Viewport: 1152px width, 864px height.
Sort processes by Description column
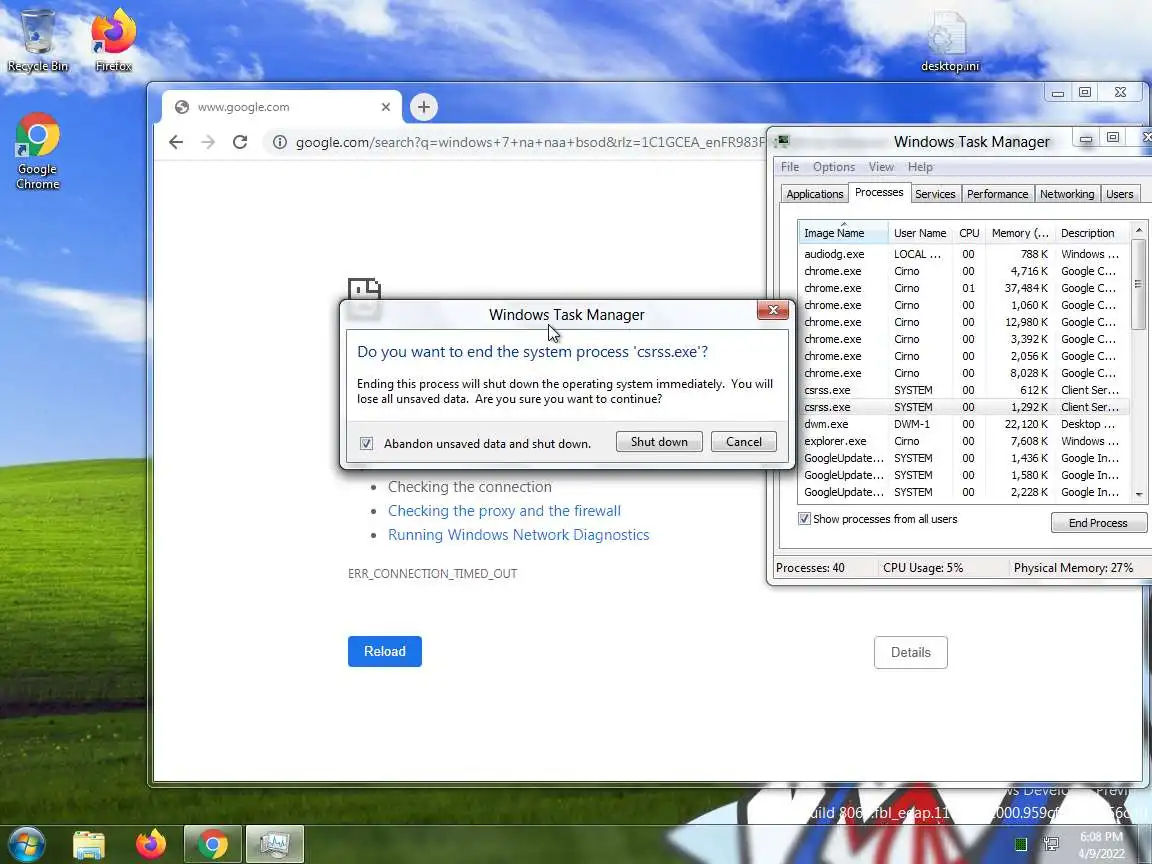coord(1092,233)
